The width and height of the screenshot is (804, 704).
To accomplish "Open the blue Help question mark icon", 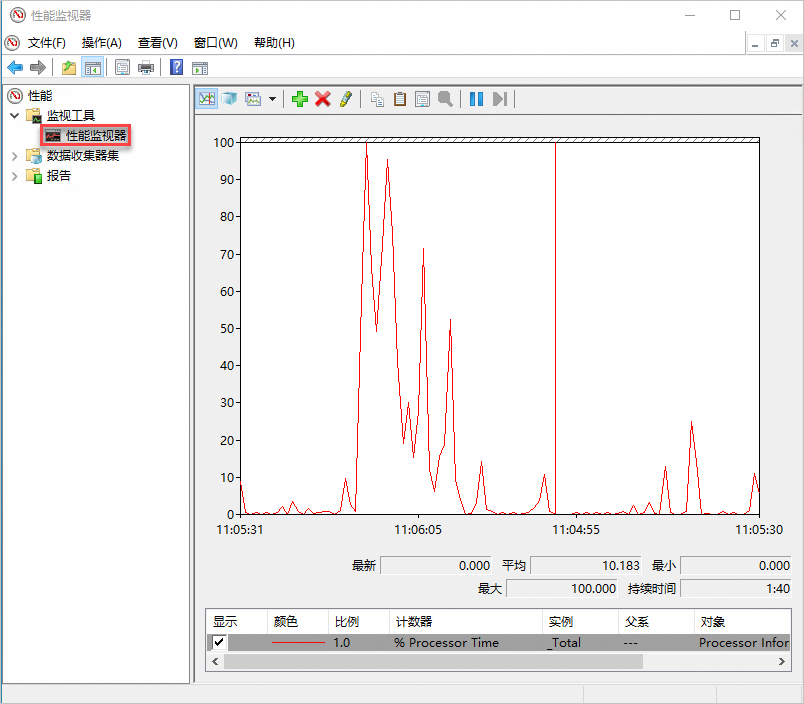I will pos(176,67).
